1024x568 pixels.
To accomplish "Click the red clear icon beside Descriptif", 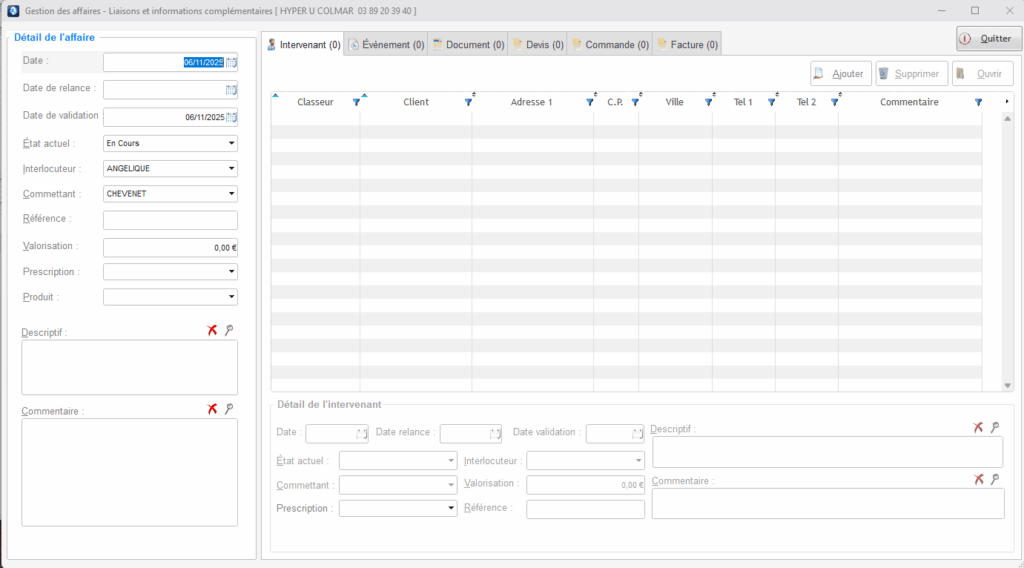I will point(212,330).
